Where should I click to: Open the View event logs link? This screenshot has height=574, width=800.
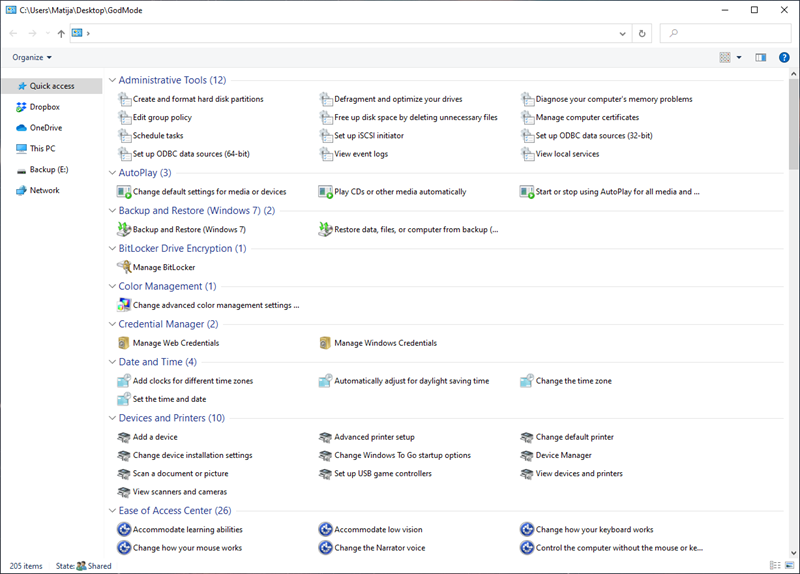(360, 154)
